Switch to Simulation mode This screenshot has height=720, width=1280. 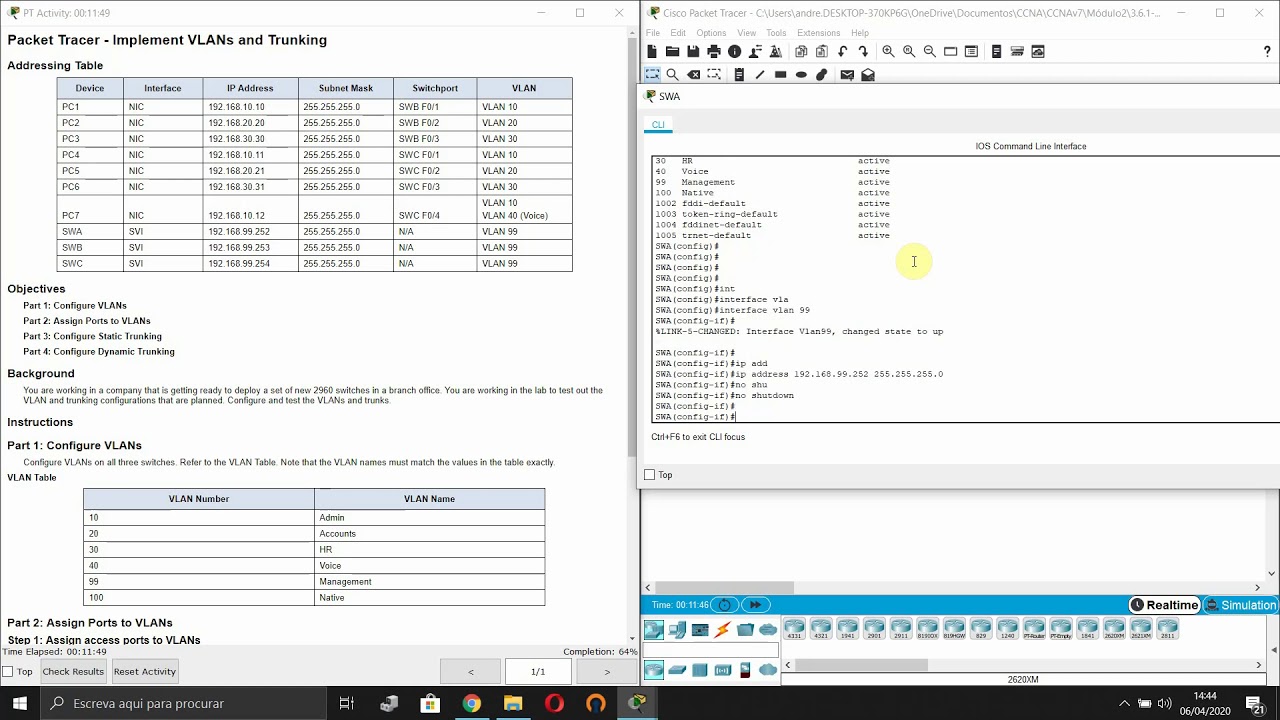1240,605
